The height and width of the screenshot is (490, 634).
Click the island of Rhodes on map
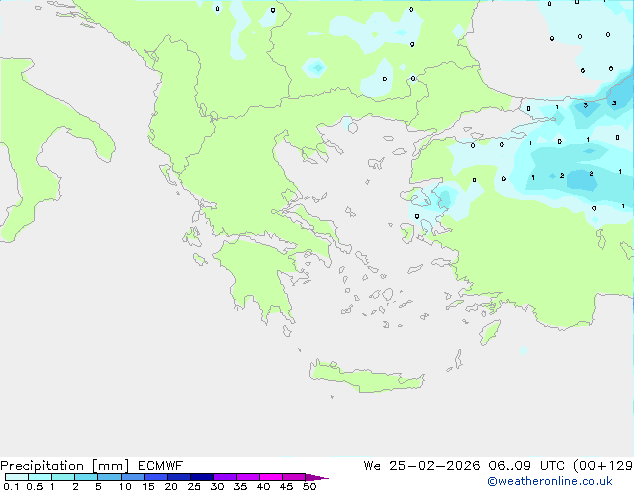[490, 332]
